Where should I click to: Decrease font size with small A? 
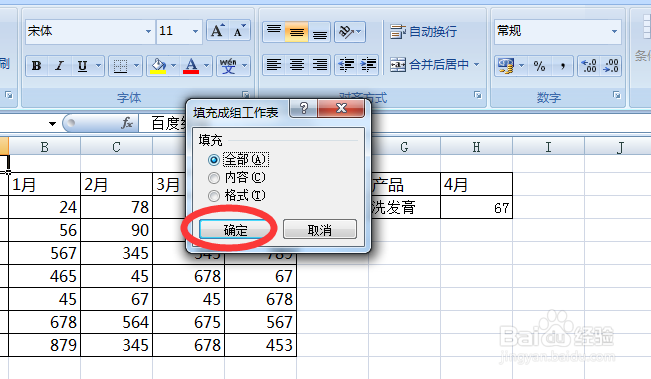[x=239, y=31]
